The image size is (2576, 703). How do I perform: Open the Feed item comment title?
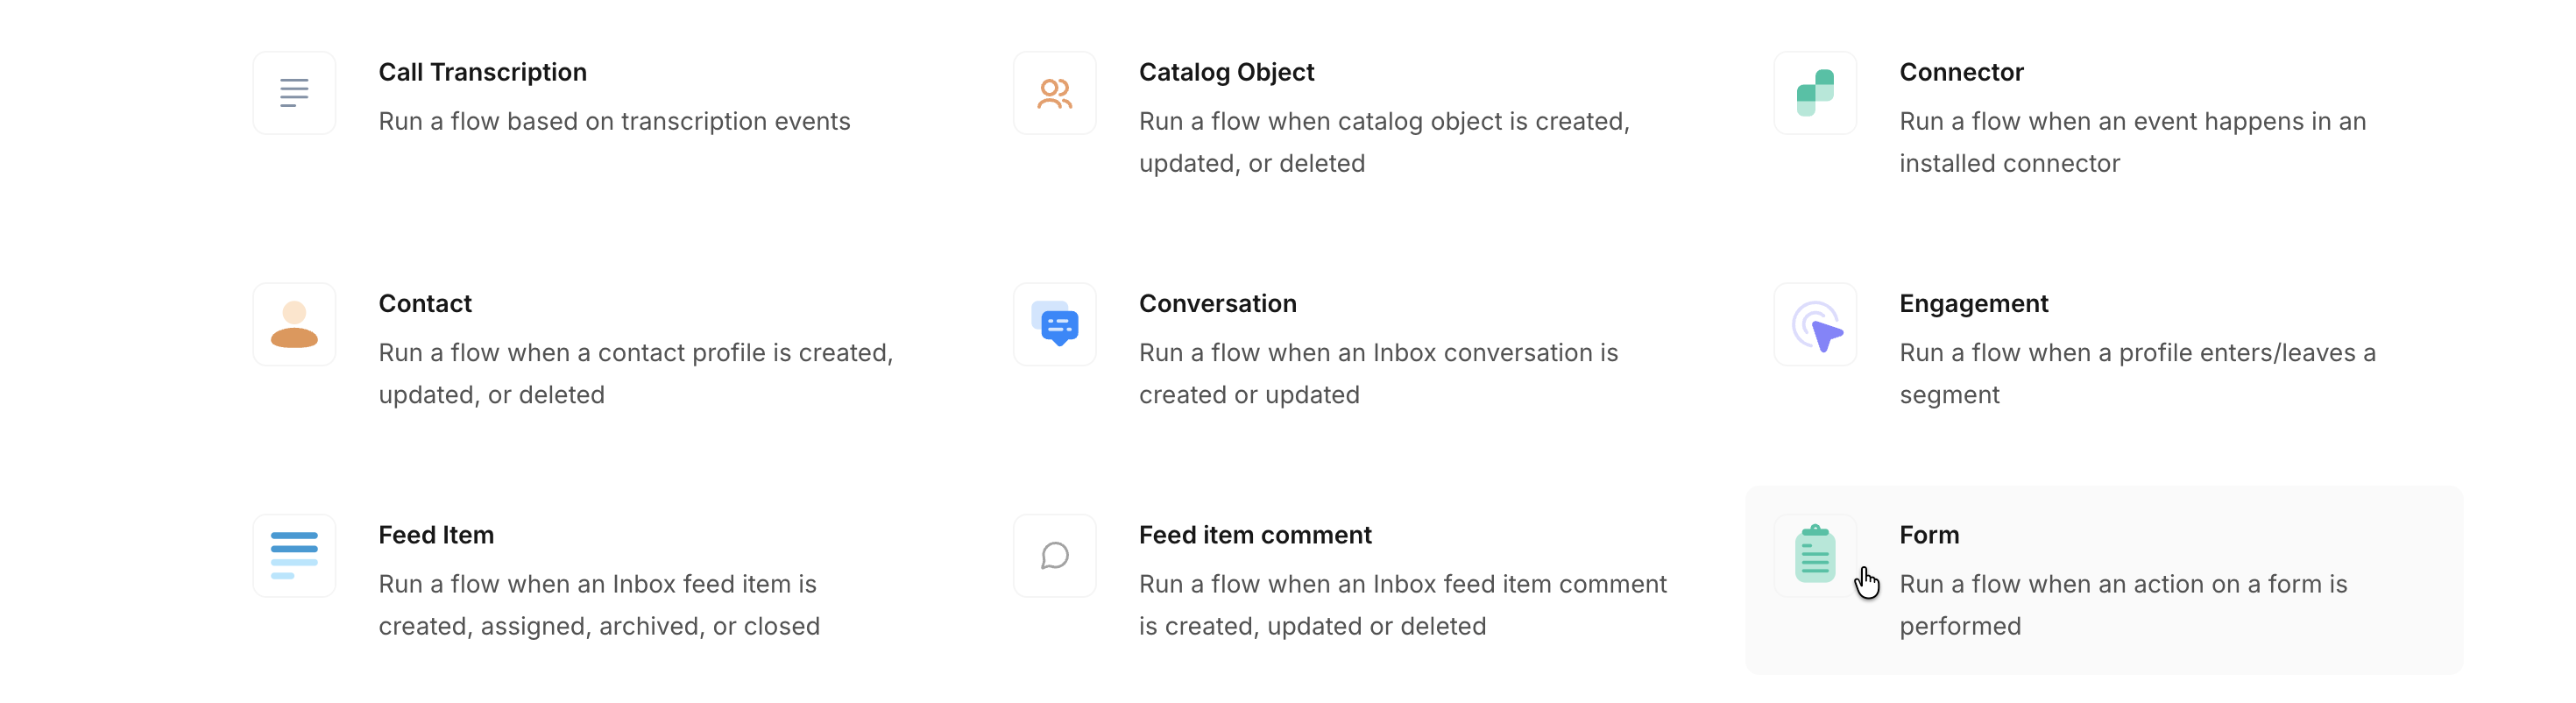1255,535
